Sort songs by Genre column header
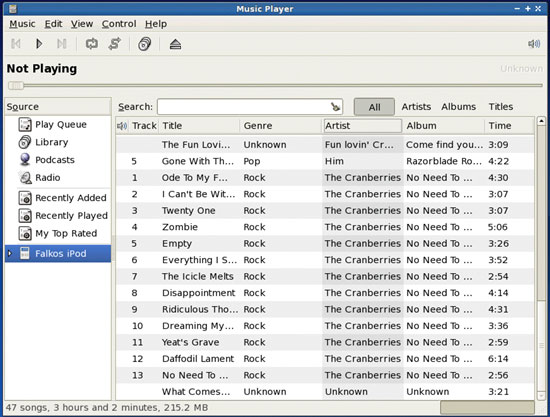 (x=281, y=126)
